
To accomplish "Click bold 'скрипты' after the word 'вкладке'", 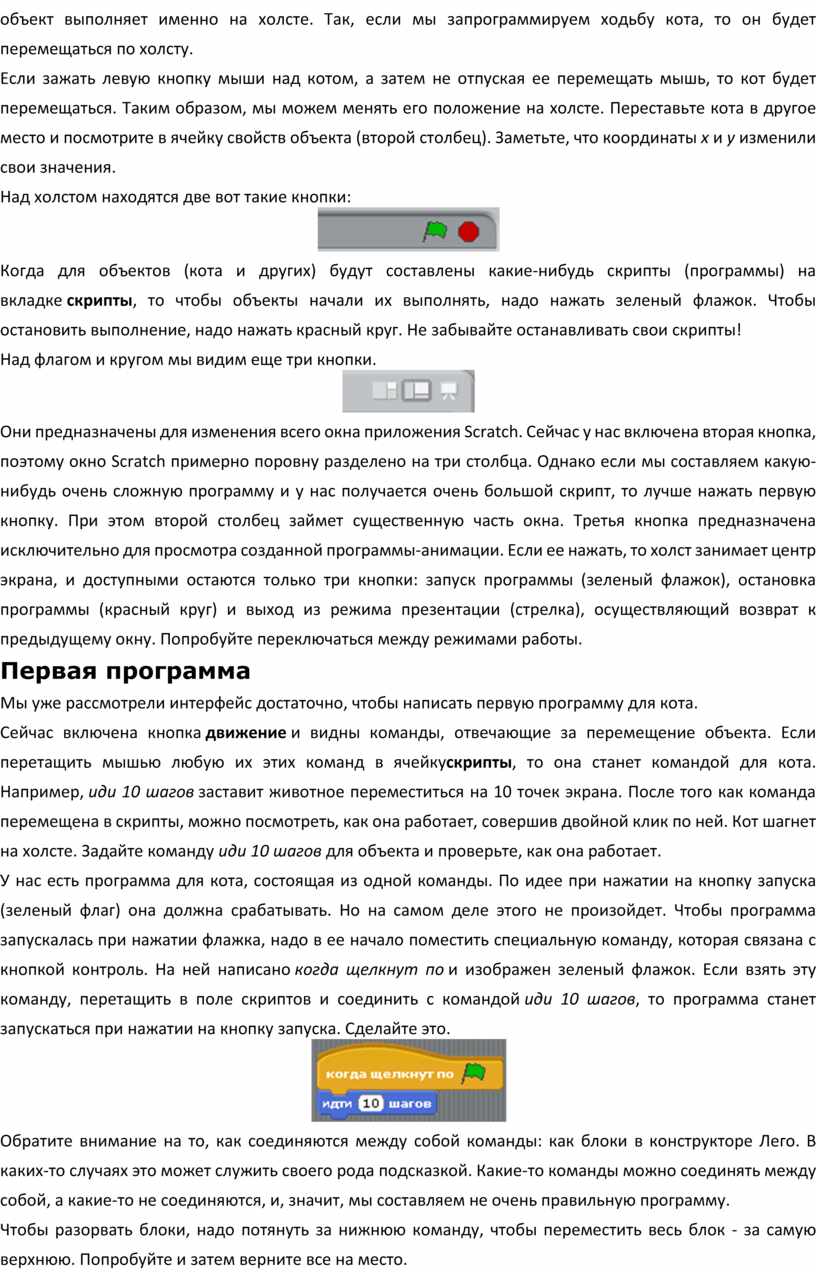I will (x=99, y=301).
